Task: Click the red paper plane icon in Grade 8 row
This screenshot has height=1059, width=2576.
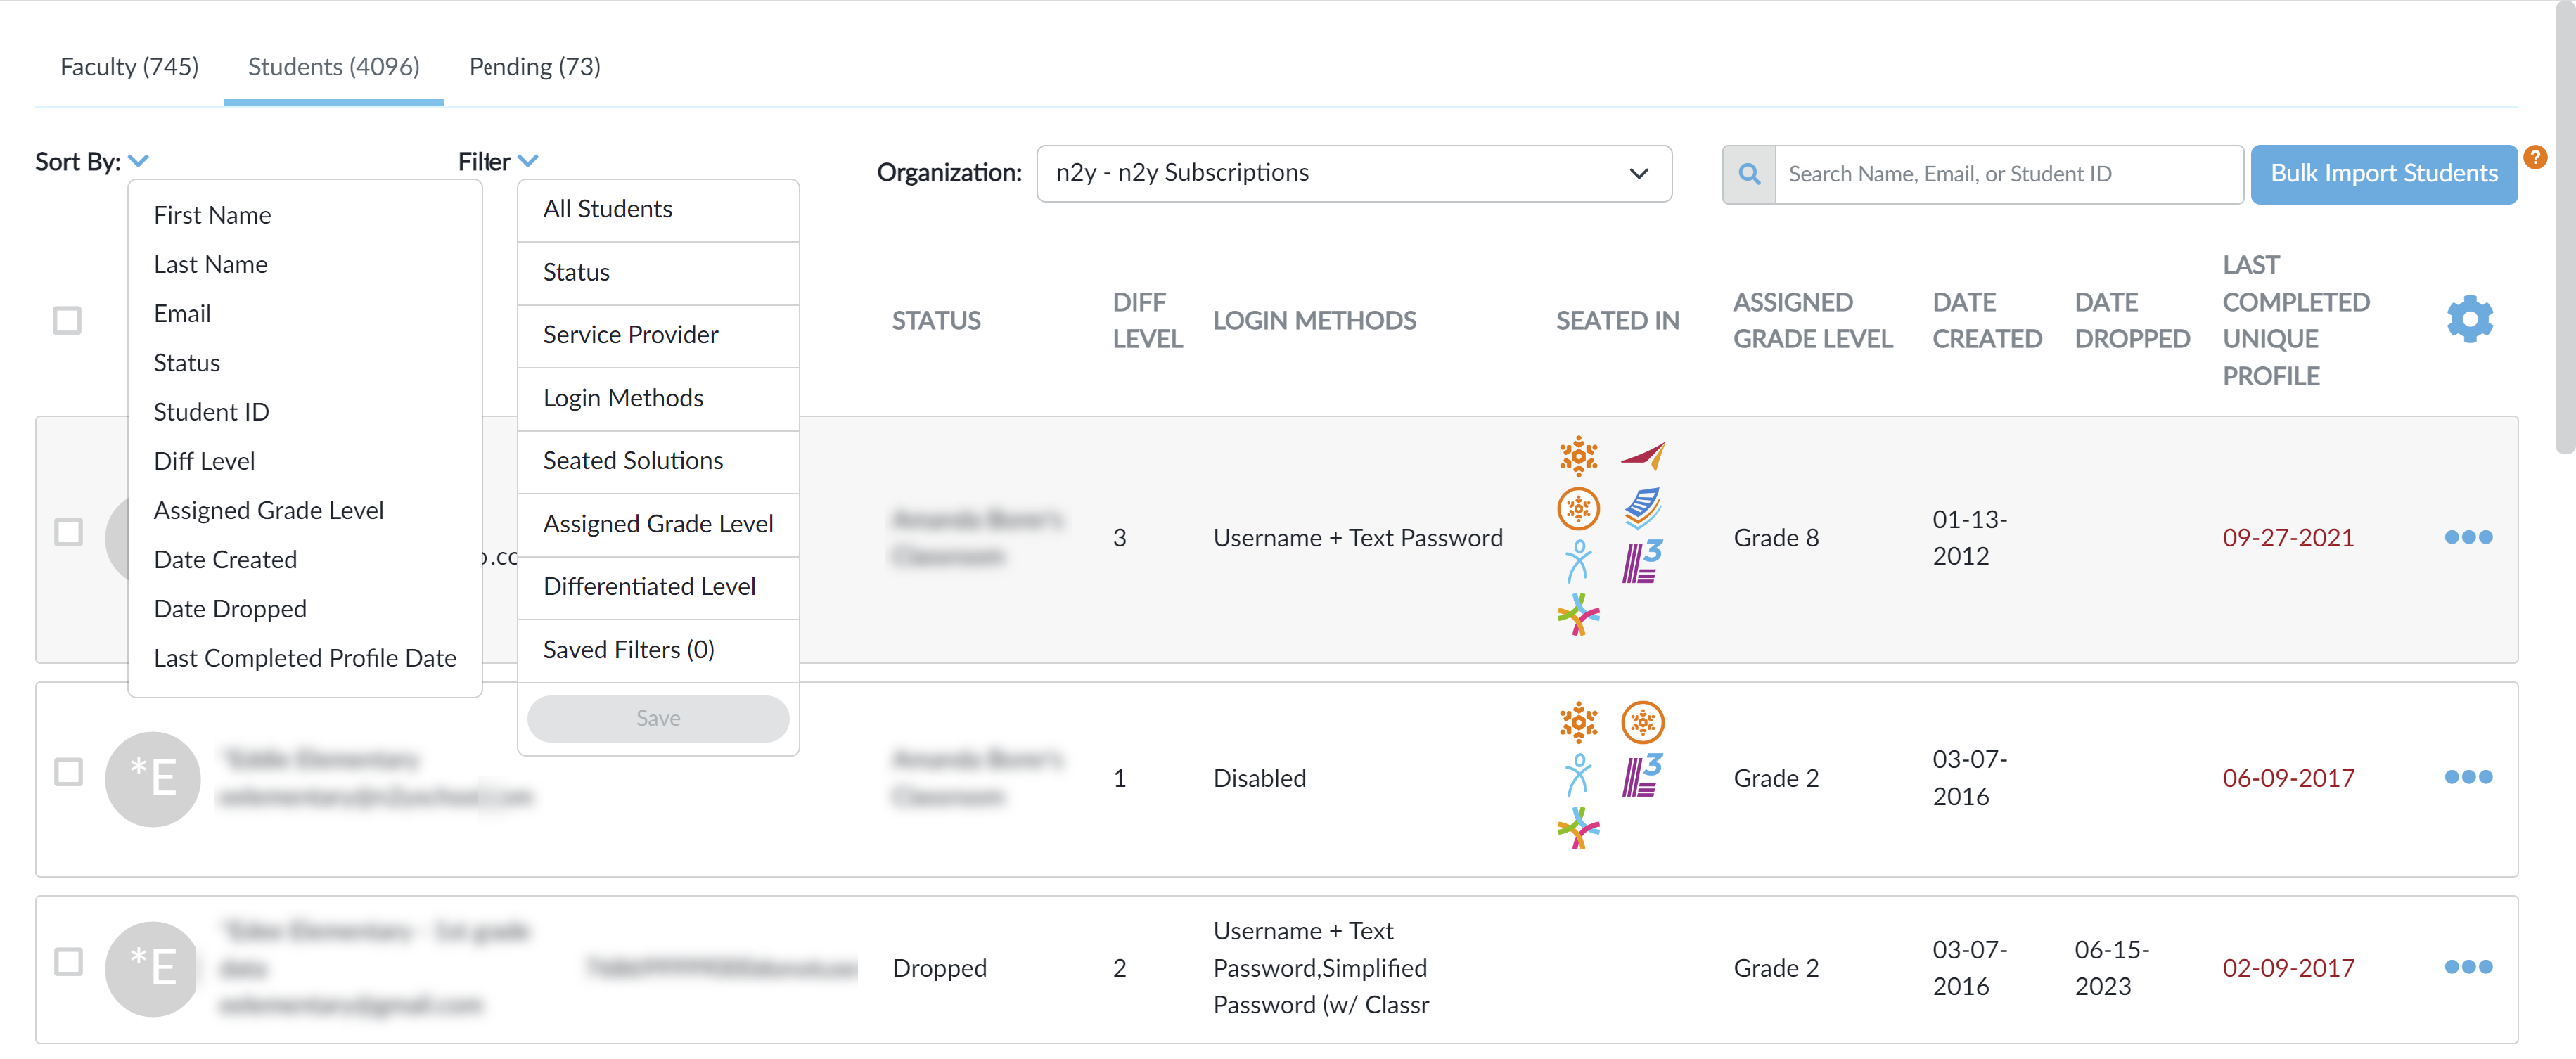Action: coord(1642,456)
